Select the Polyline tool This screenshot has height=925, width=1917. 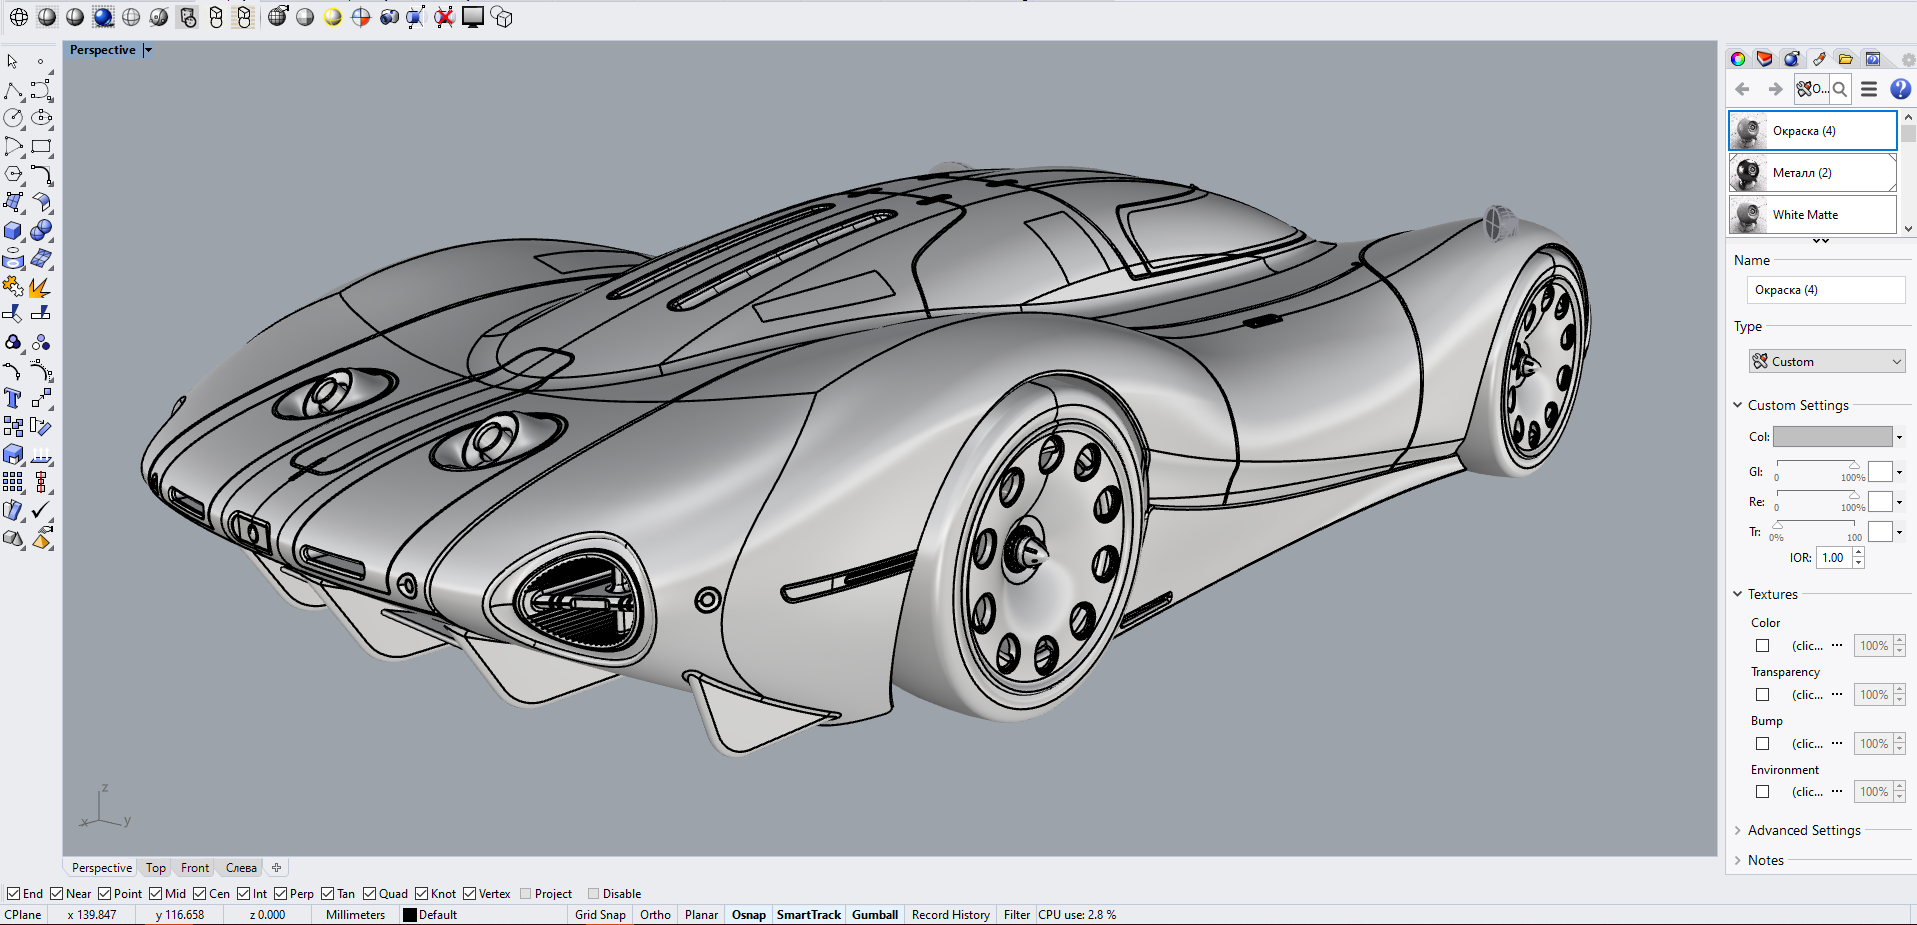tap(15, 89)
